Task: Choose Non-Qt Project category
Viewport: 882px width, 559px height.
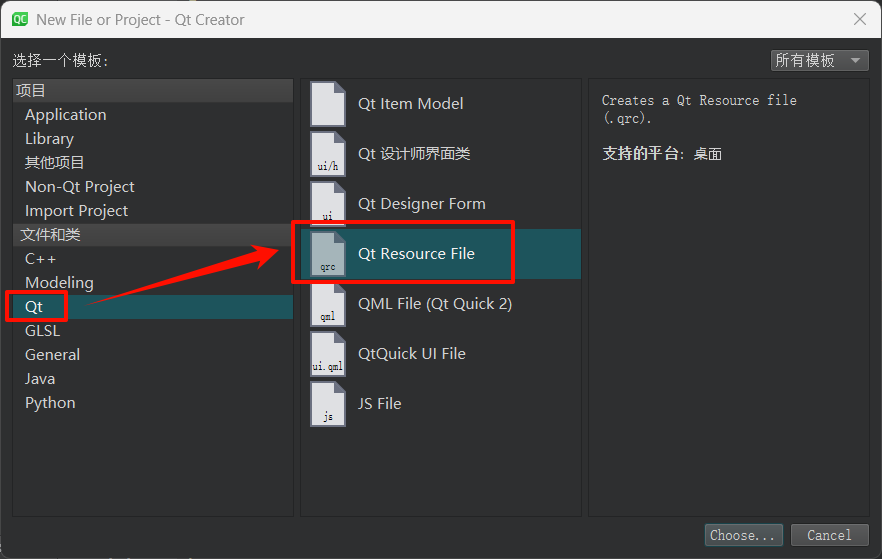Action: (79, 187)
